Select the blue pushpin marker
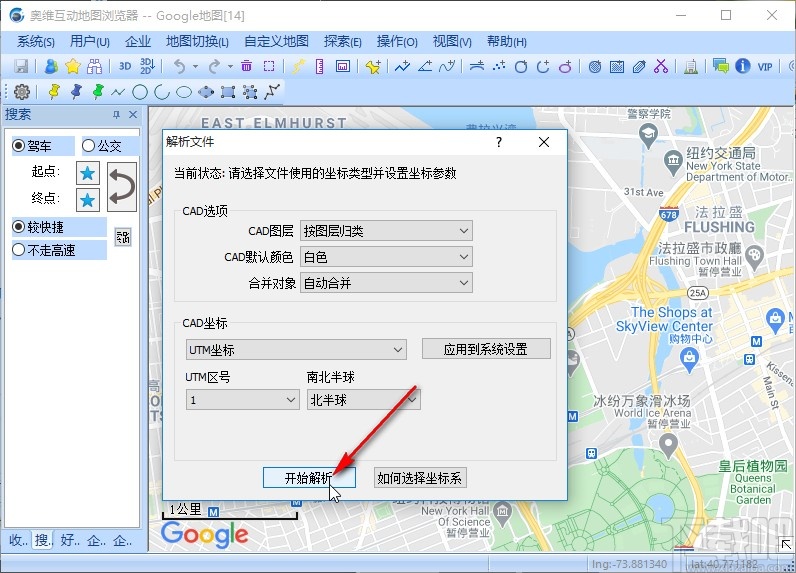Screen dimensions: 796x573 [76, 92]
